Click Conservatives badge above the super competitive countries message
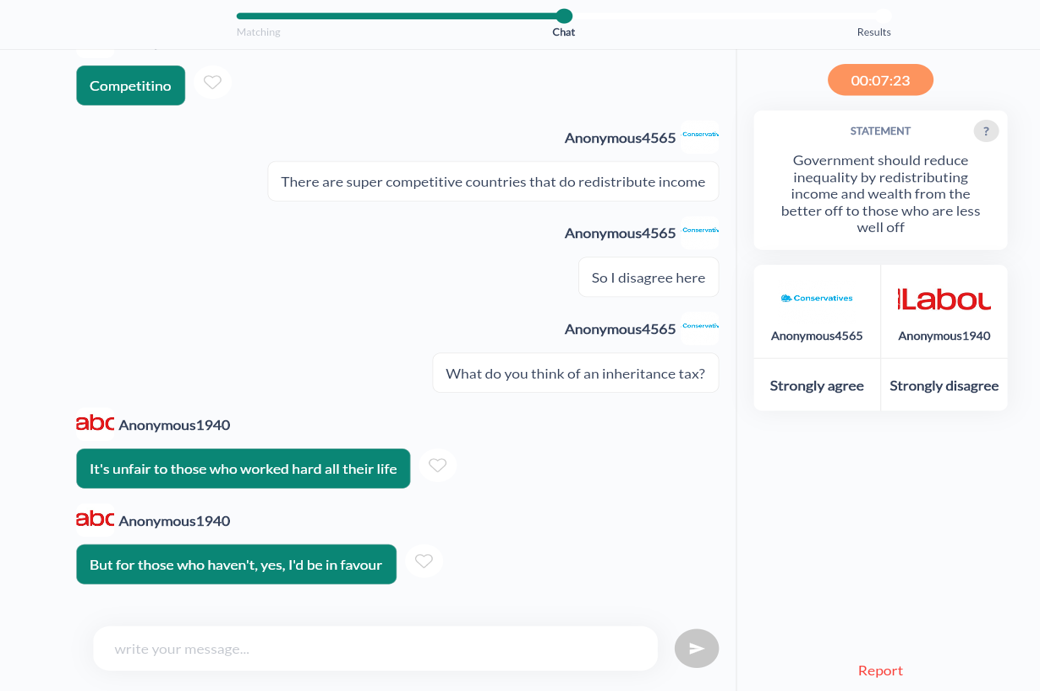The height and width of the screenshot is (691, 1040). (x=700, y=135)
